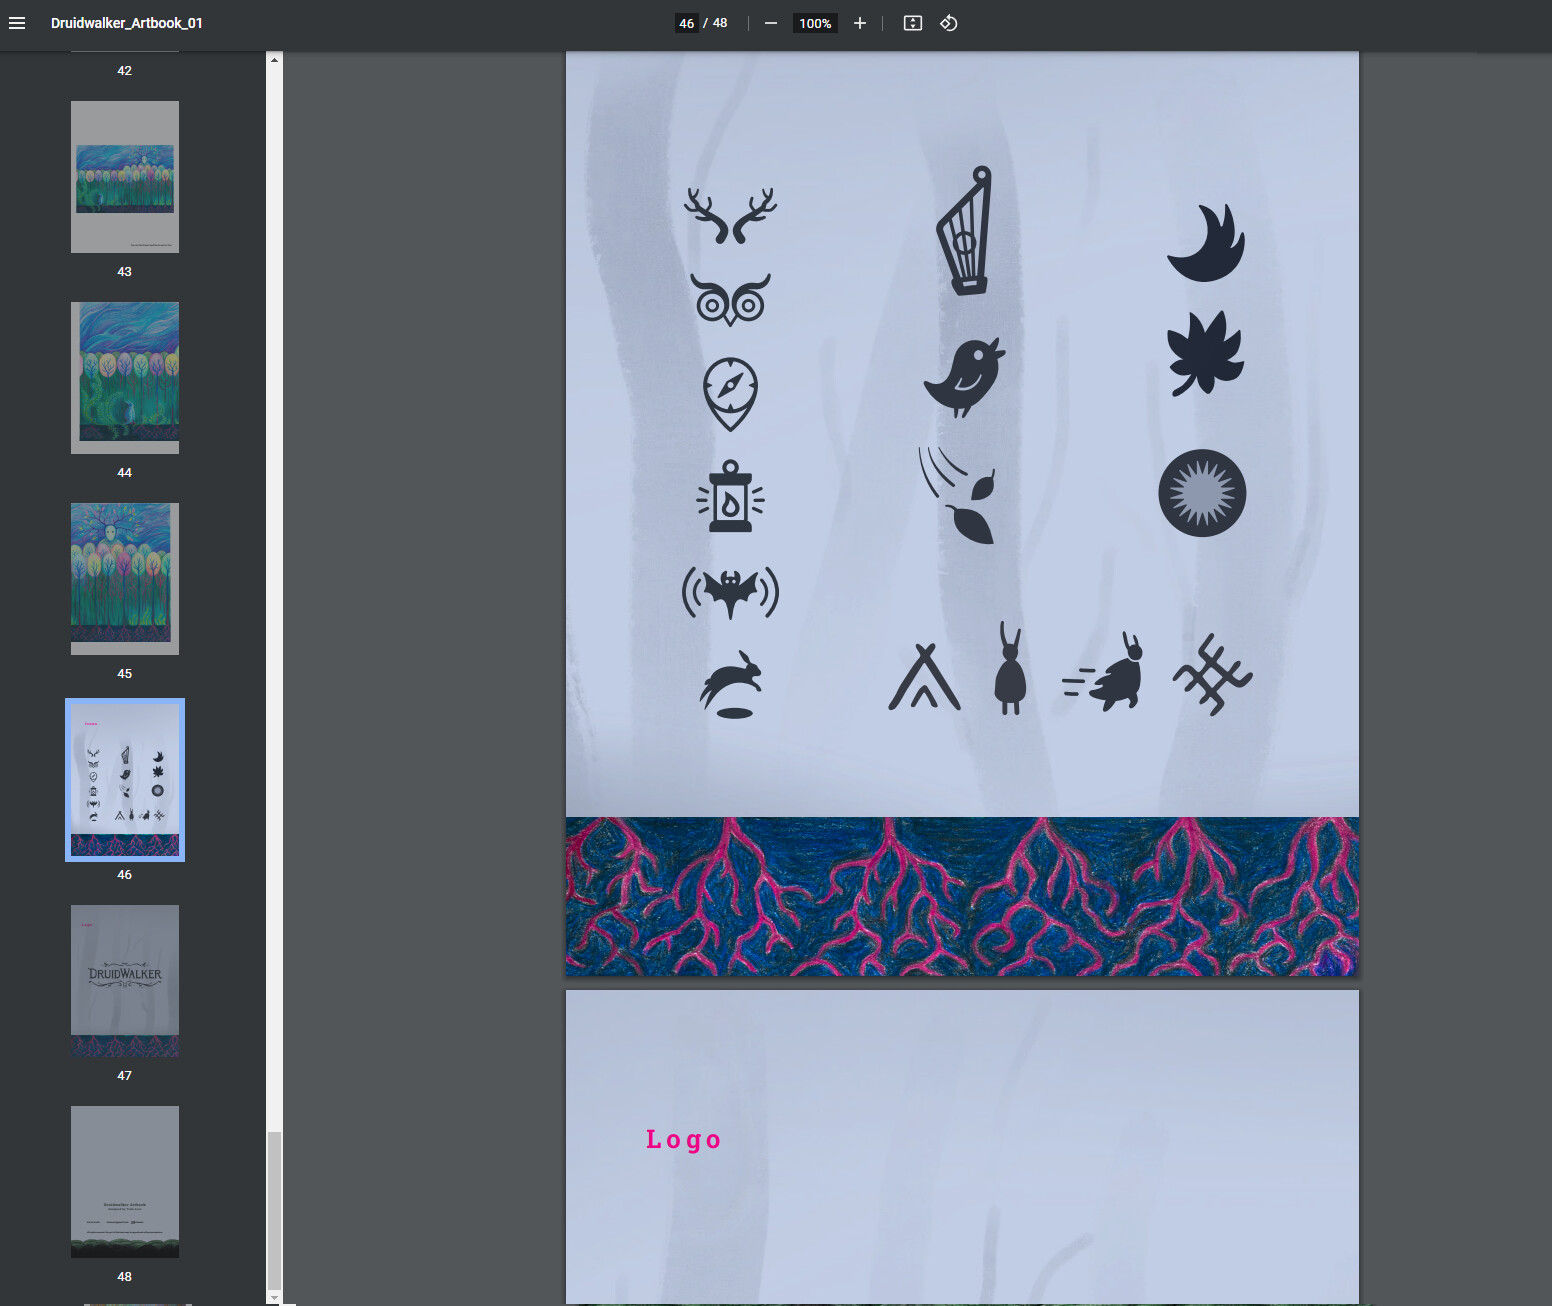Click the zoom out icon
Image resolution: width=1552 pixels, height=1306 pixels.
(x=770, y=23)
